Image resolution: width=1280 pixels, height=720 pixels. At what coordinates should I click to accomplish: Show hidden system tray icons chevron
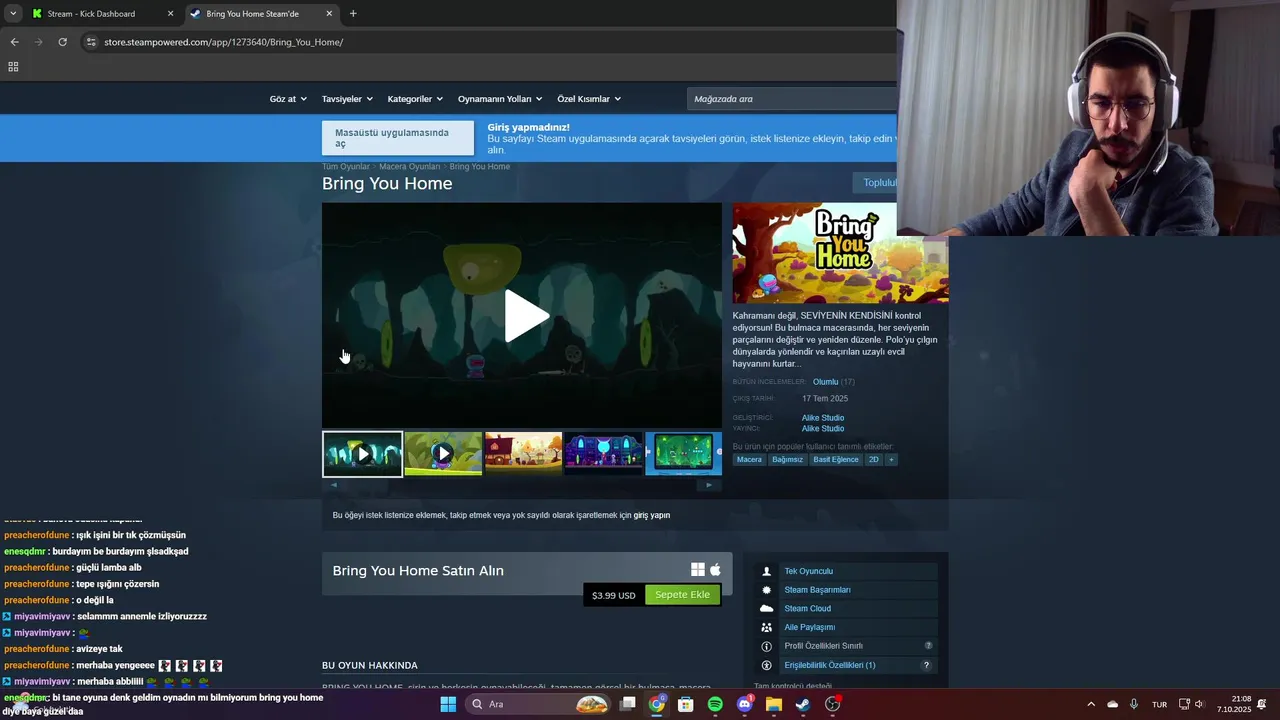tap(1091, 704)
